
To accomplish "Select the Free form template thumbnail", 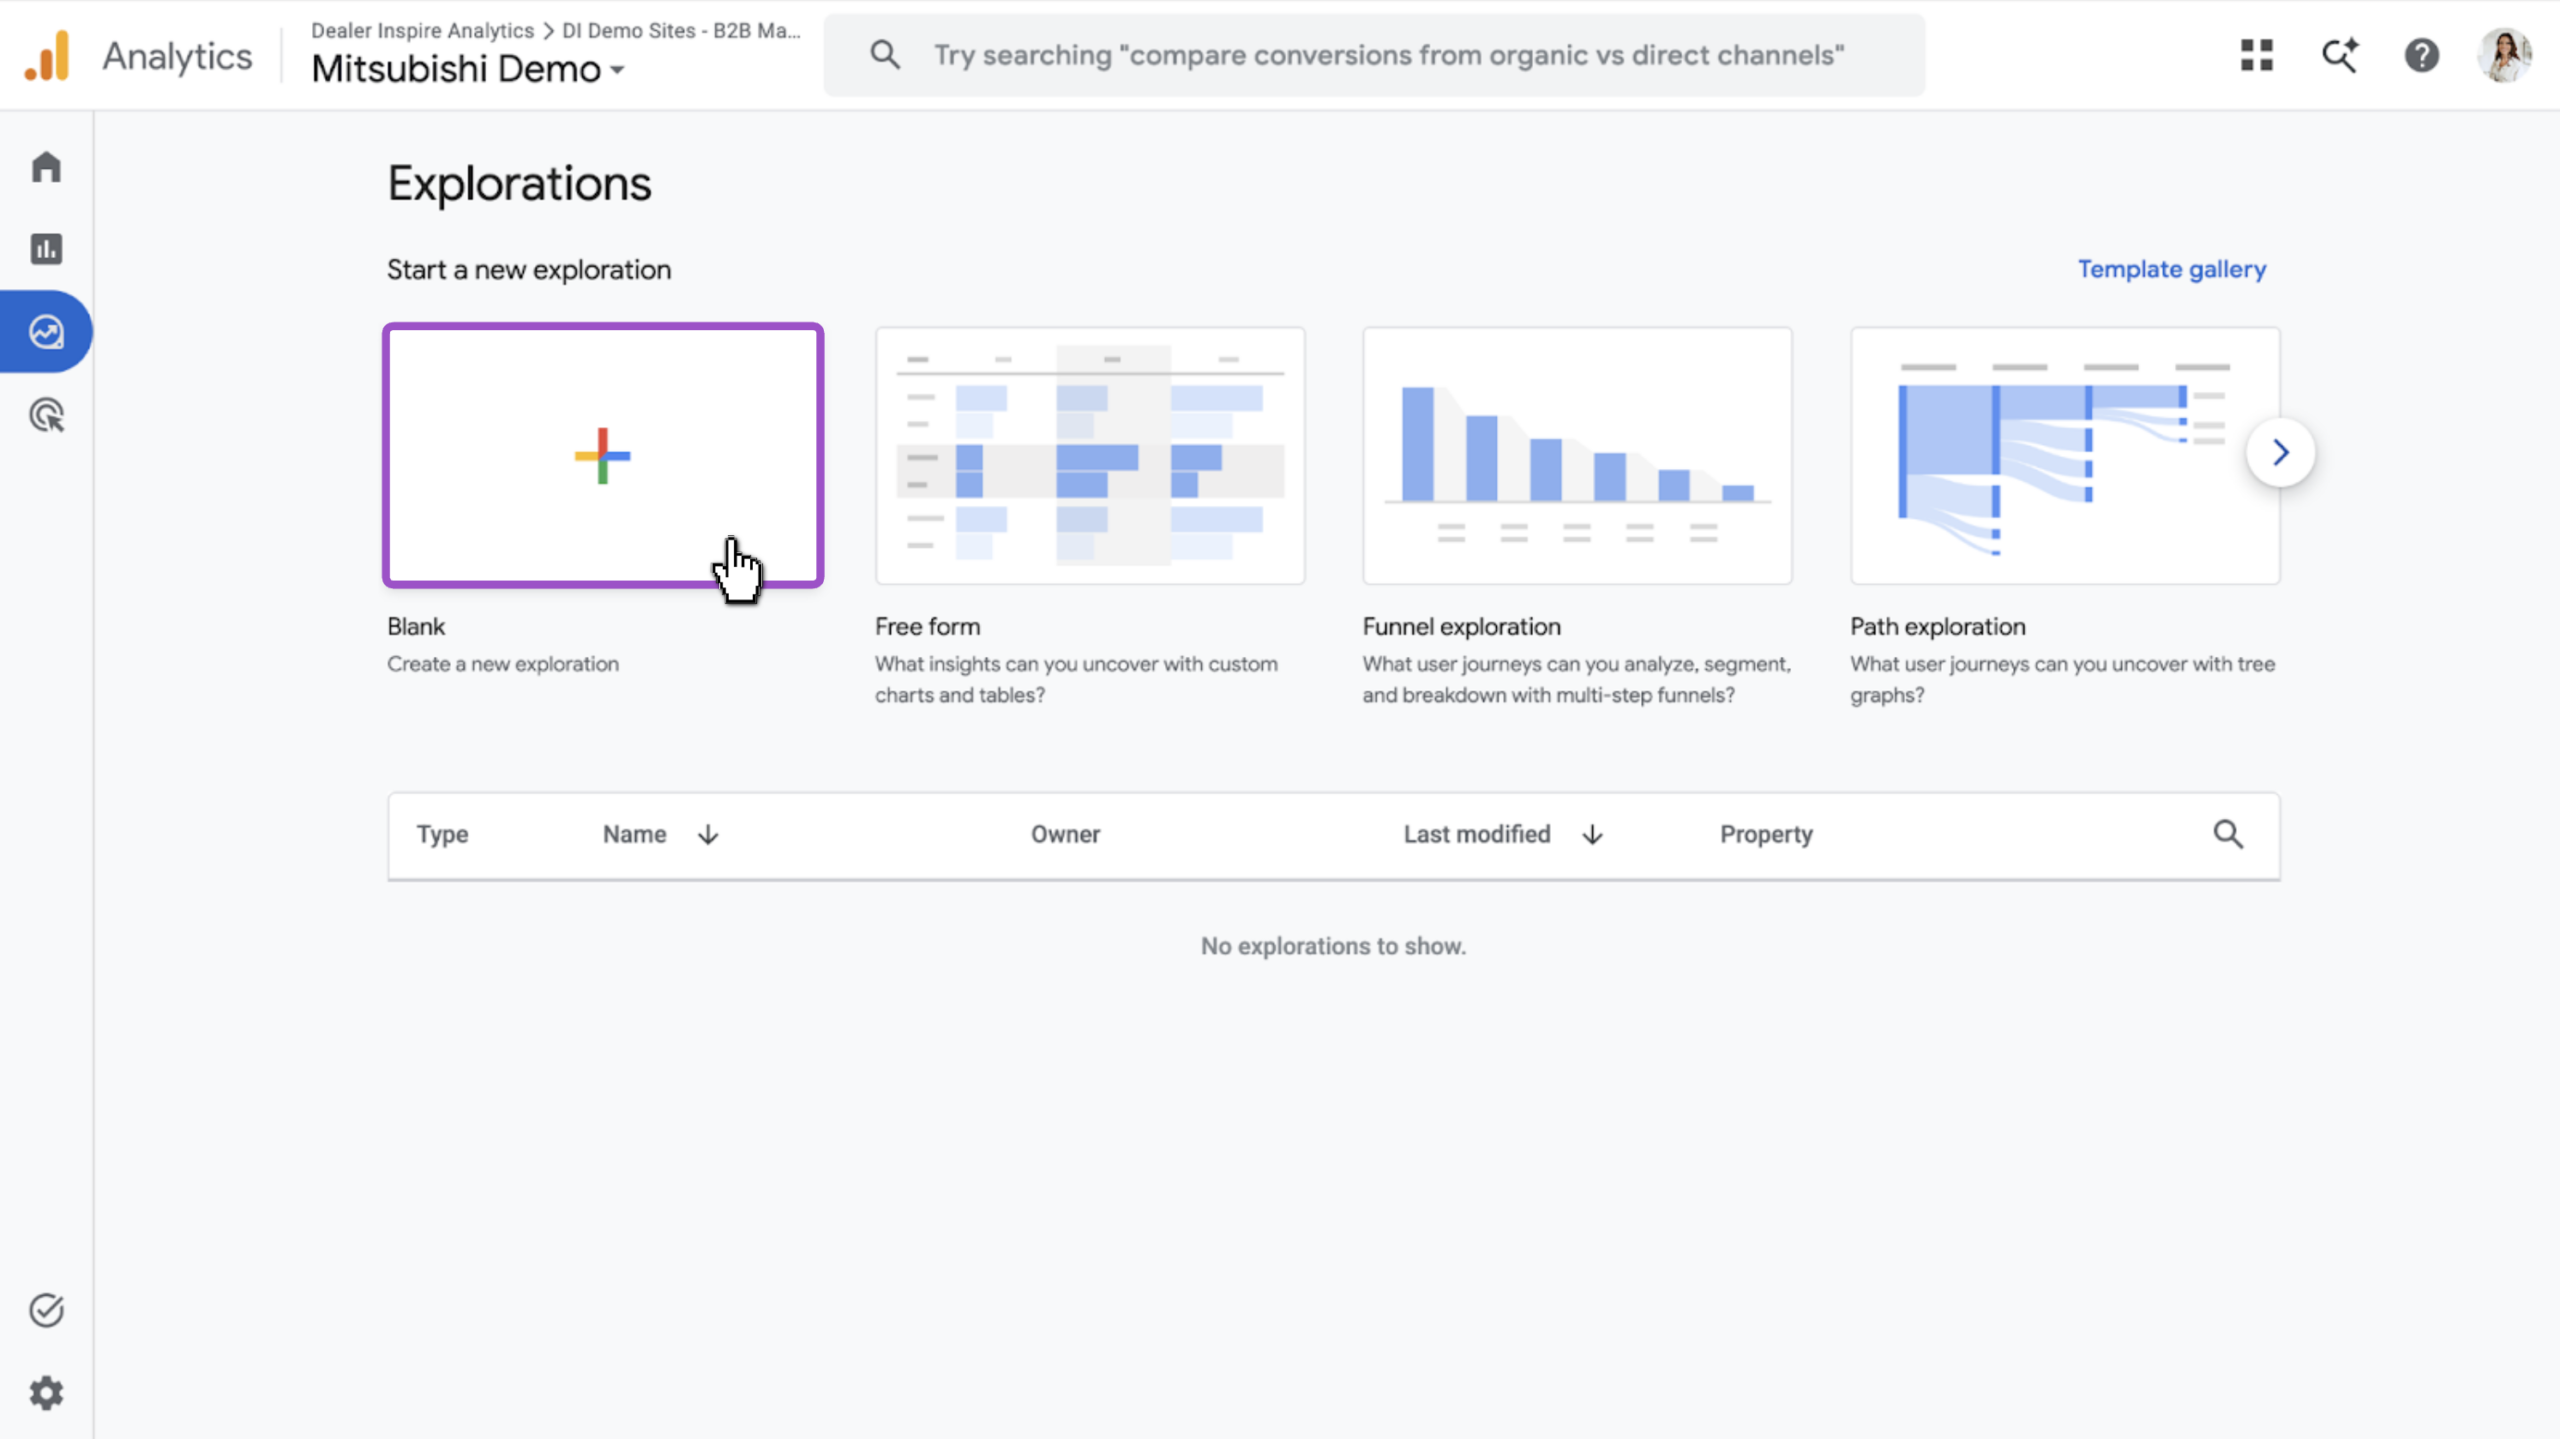I will [1090, 455].
